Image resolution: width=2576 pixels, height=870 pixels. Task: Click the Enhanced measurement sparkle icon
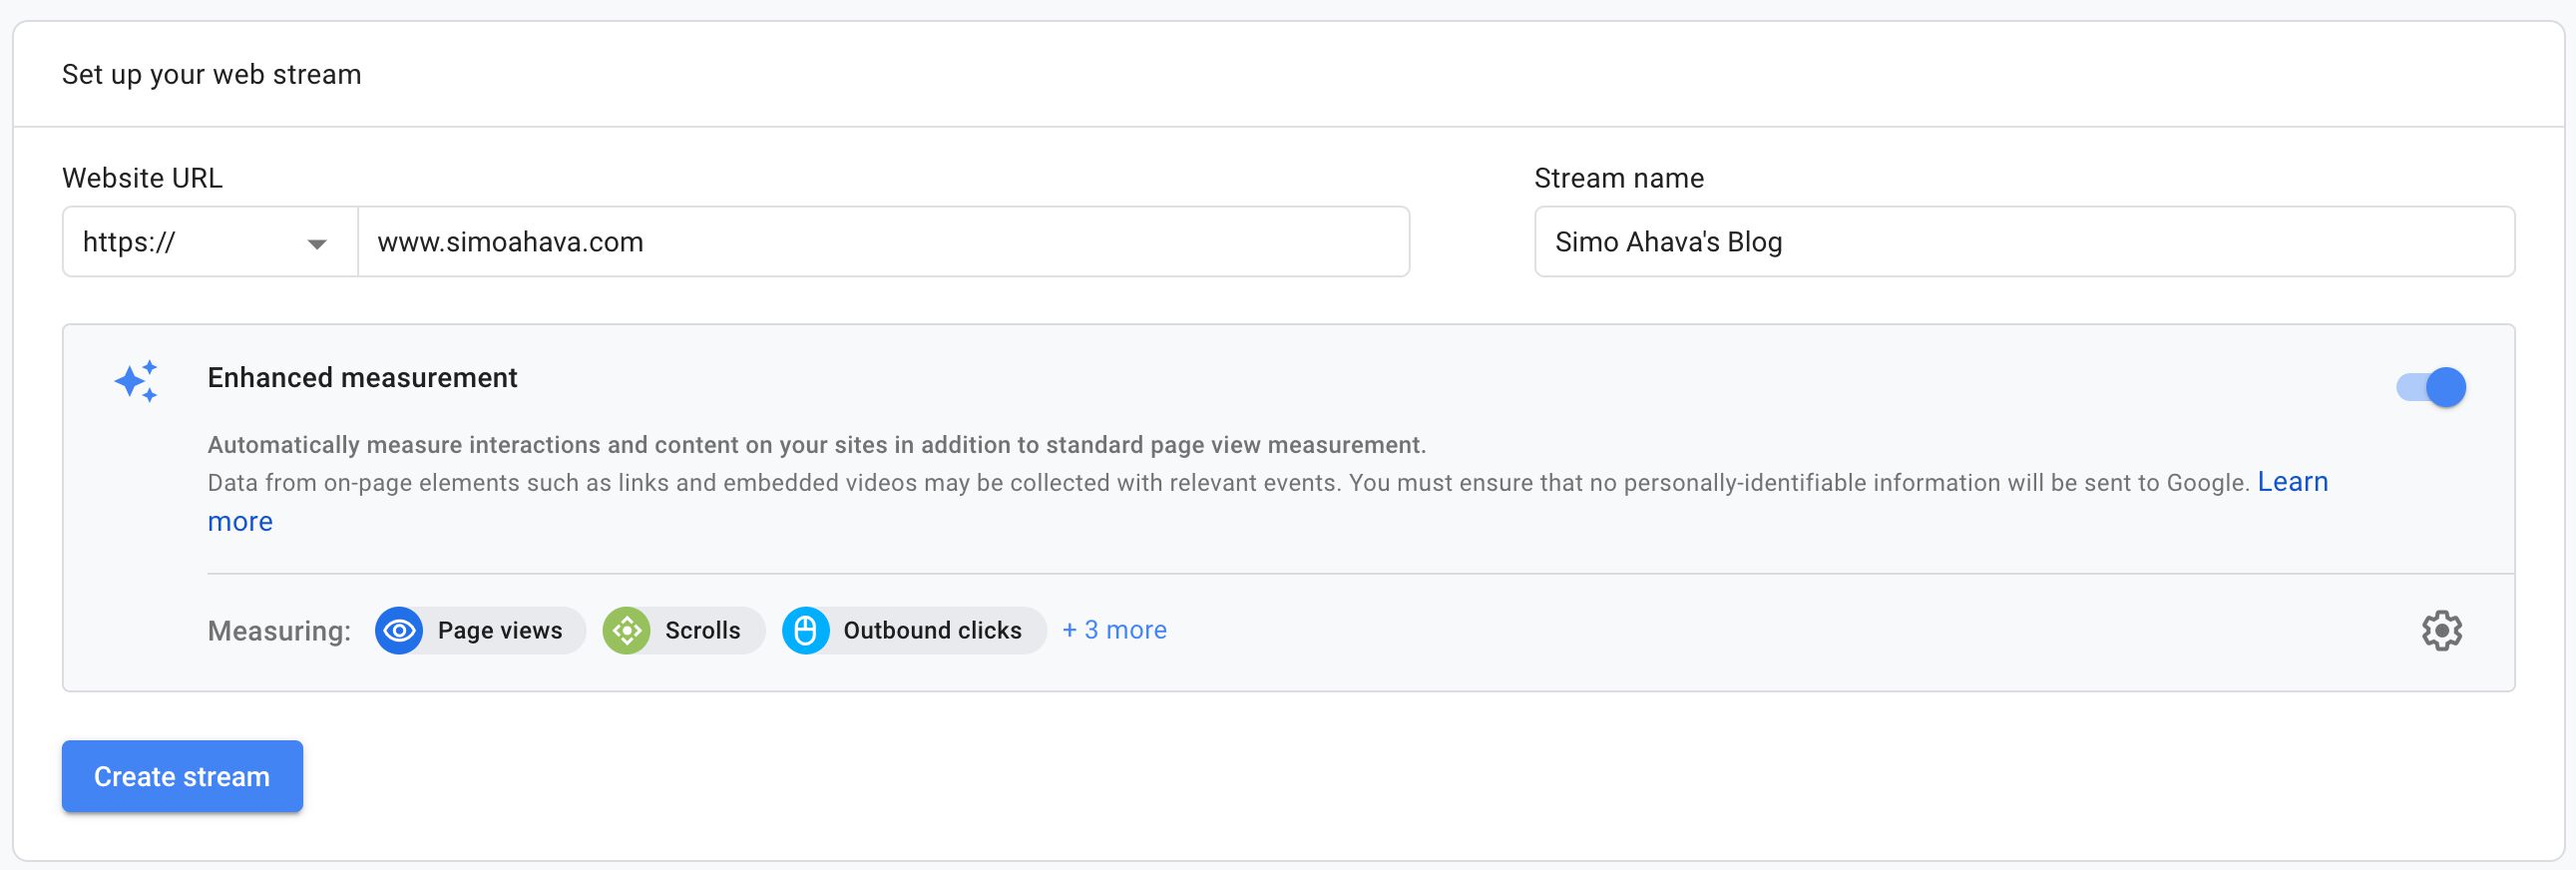[x=136, y=381]
